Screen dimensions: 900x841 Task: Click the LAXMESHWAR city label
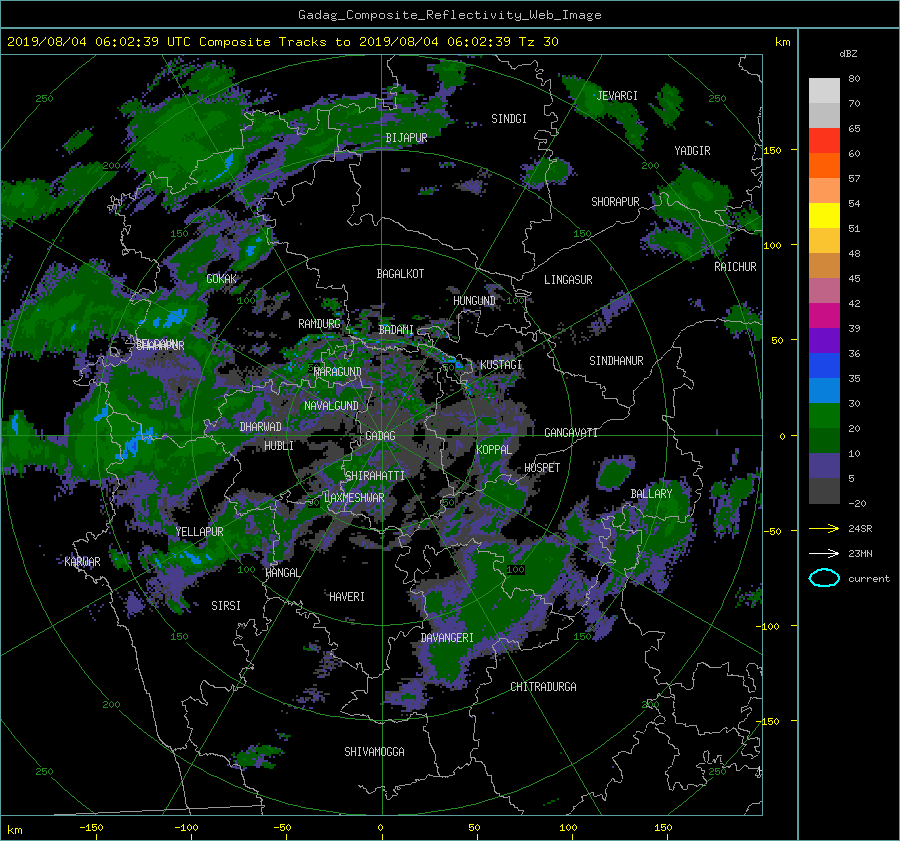click(354, 498)
